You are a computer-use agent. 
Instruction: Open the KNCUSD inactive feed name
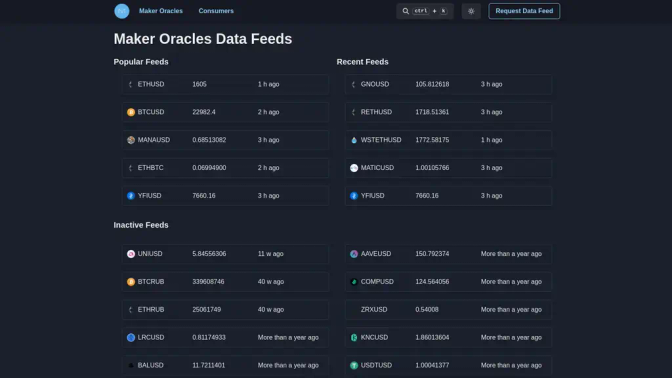click(x=374, y=338)
